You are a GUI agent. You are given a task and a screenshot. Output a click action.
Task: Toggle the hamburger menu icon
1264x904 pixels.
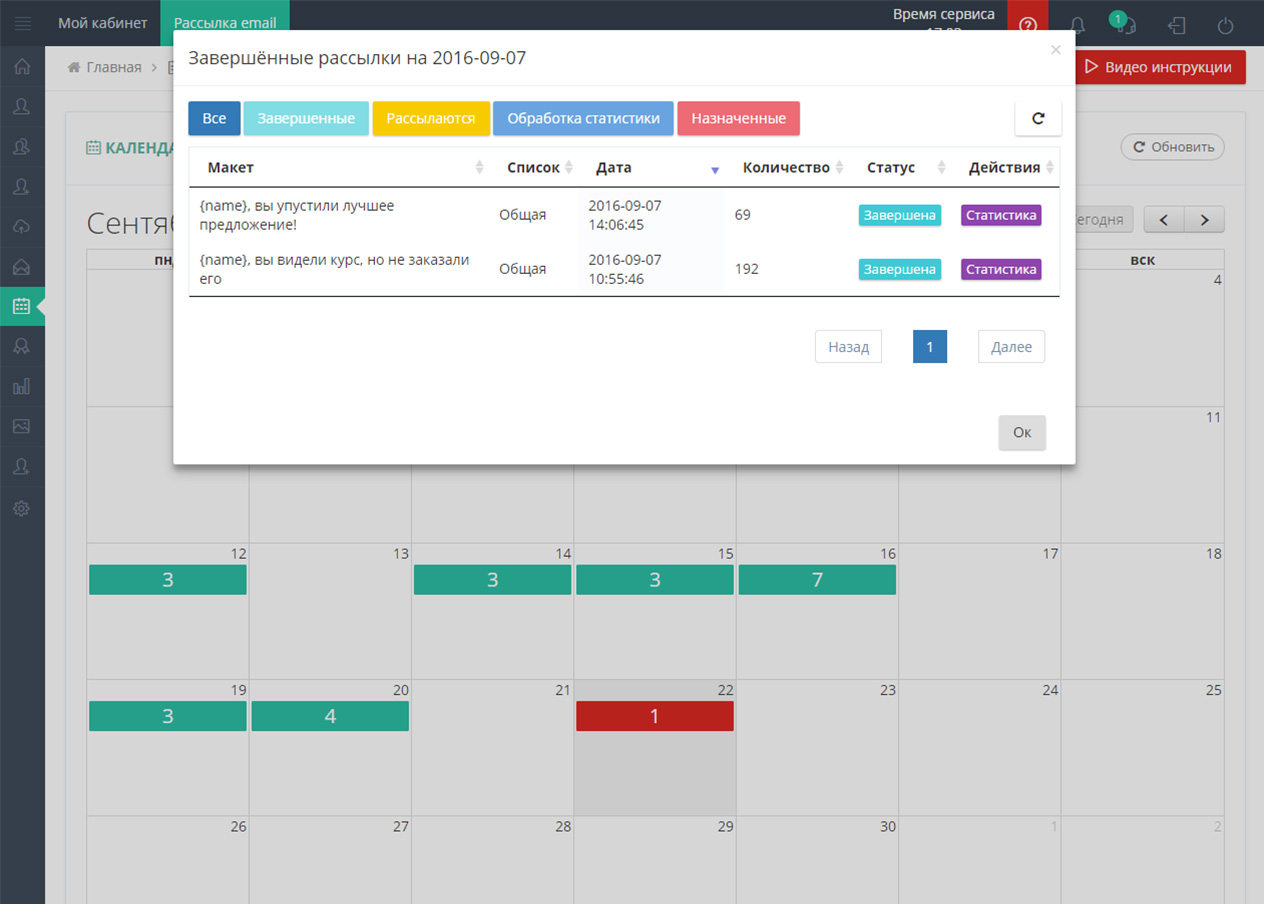coord(22,23)
